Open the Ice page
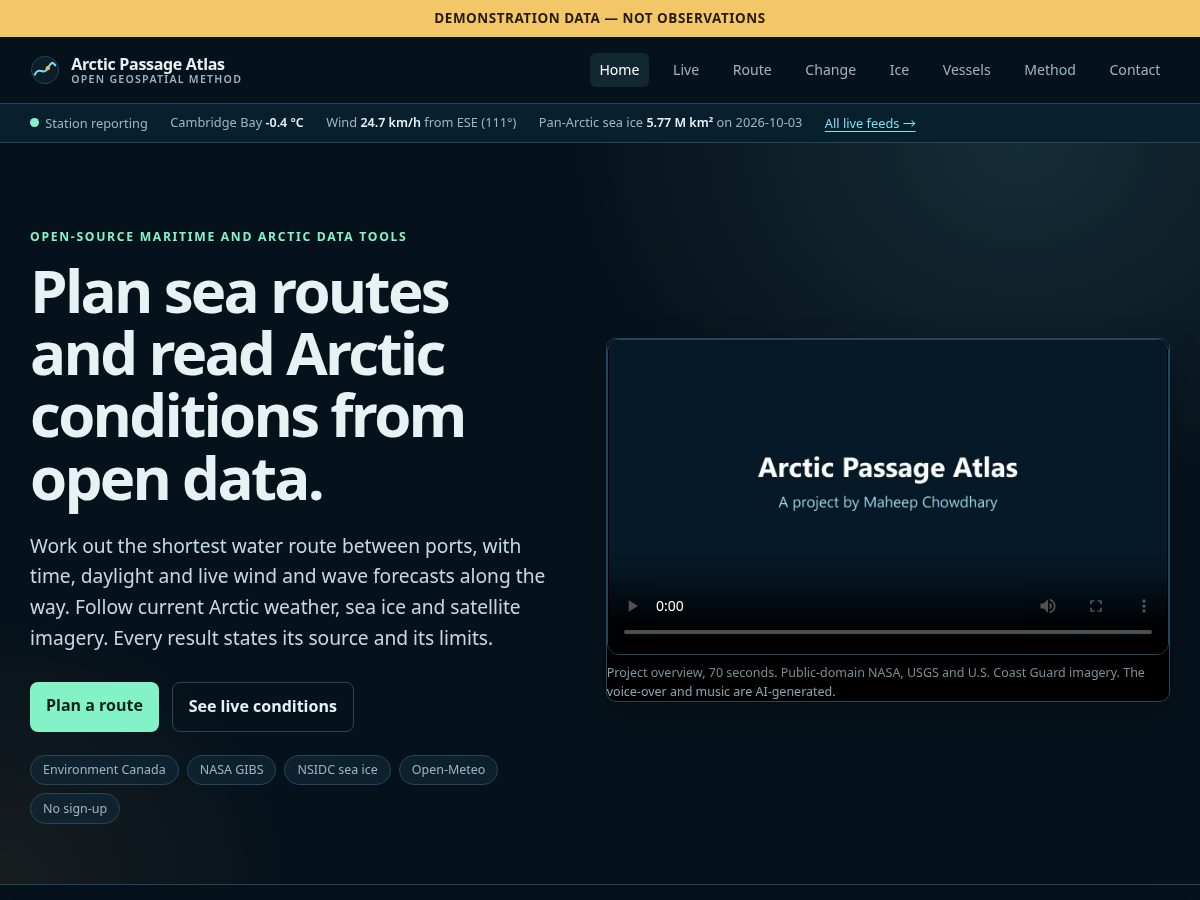The height and width of the screenshot is (900, 1200). [x=899, y=70]
